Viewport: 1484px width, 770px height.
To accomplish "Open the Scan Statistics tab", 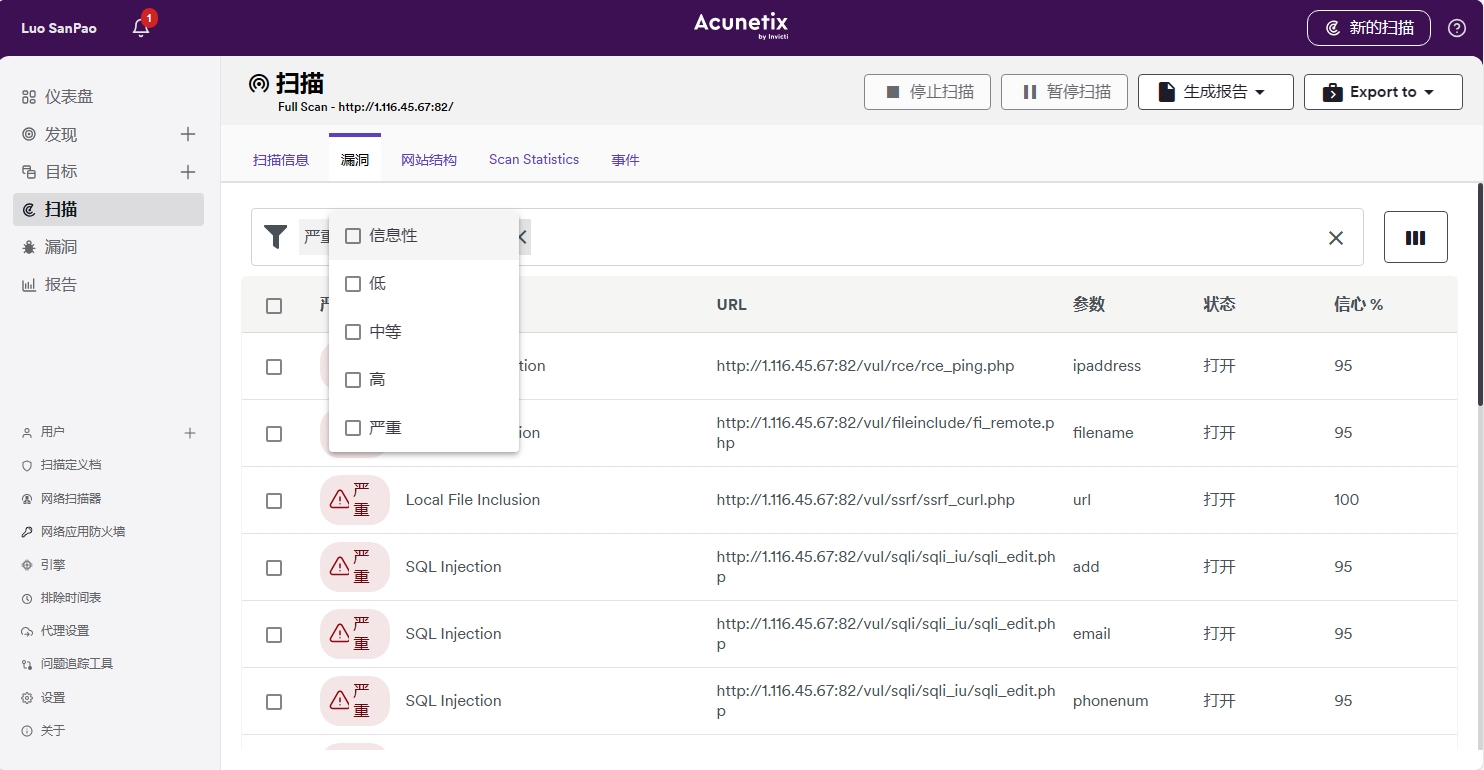I will coord(534,160).
